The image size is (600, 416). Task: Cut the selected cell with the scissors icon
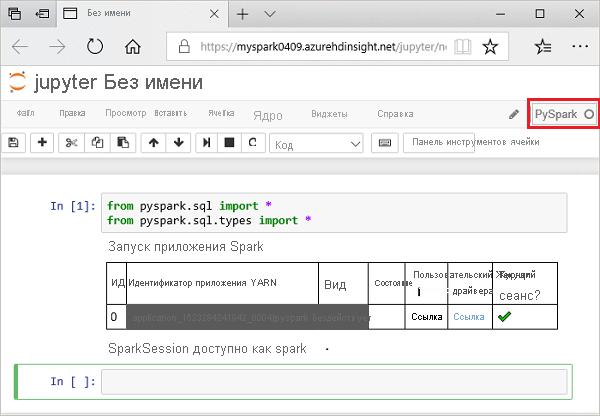[72, 143]
